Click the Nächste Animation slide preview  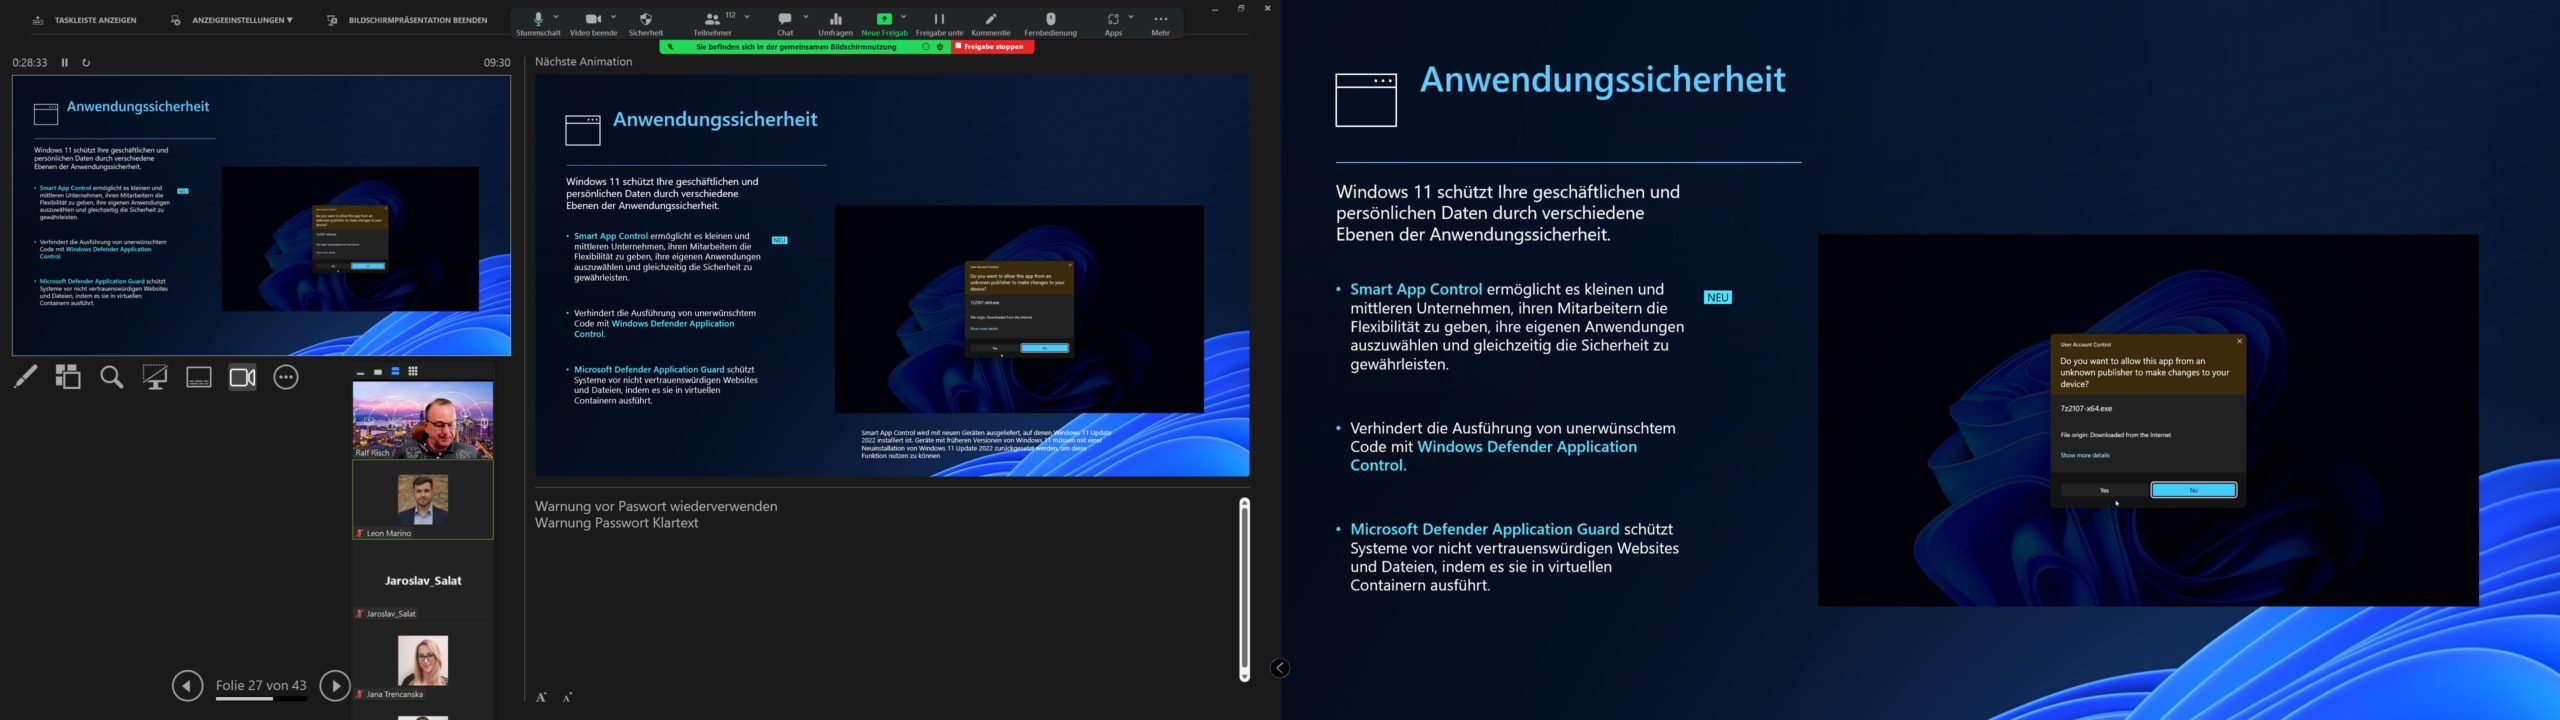(892, 276)
